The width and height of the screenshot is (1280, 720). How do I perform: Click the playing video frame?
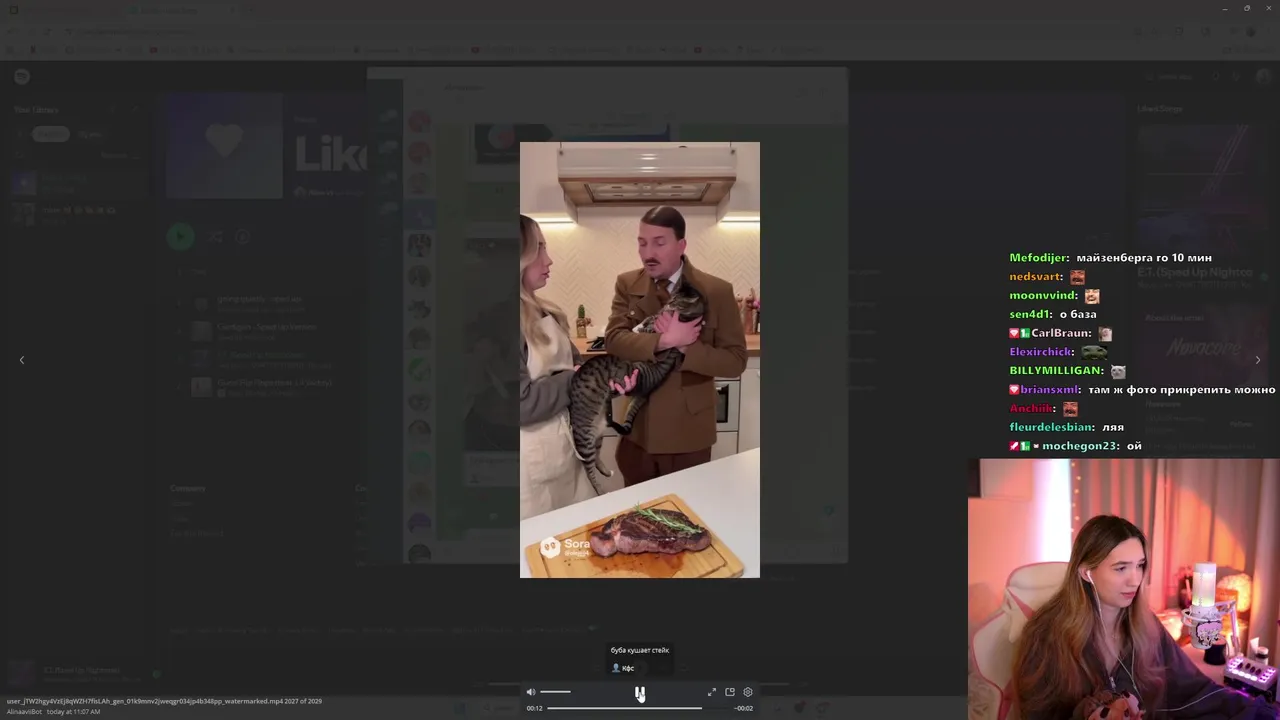coord(640,360)
